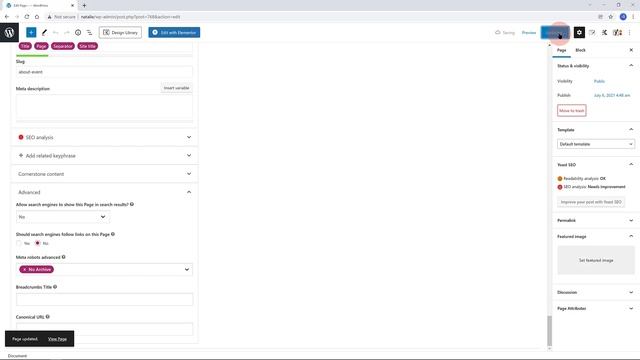Open the allow search results No dropdown
This screenshot has width=640, height=360.
pos(62,217)
